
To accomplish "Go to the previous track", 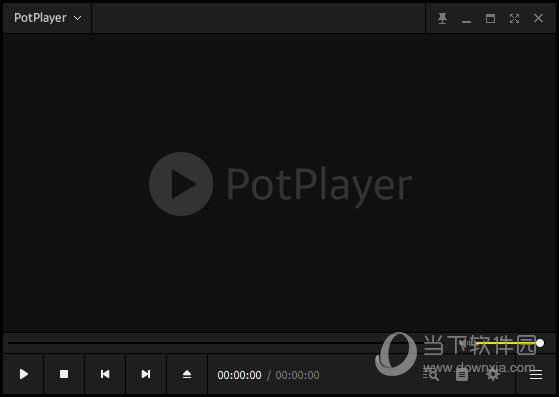I will (x=105, y=374).
